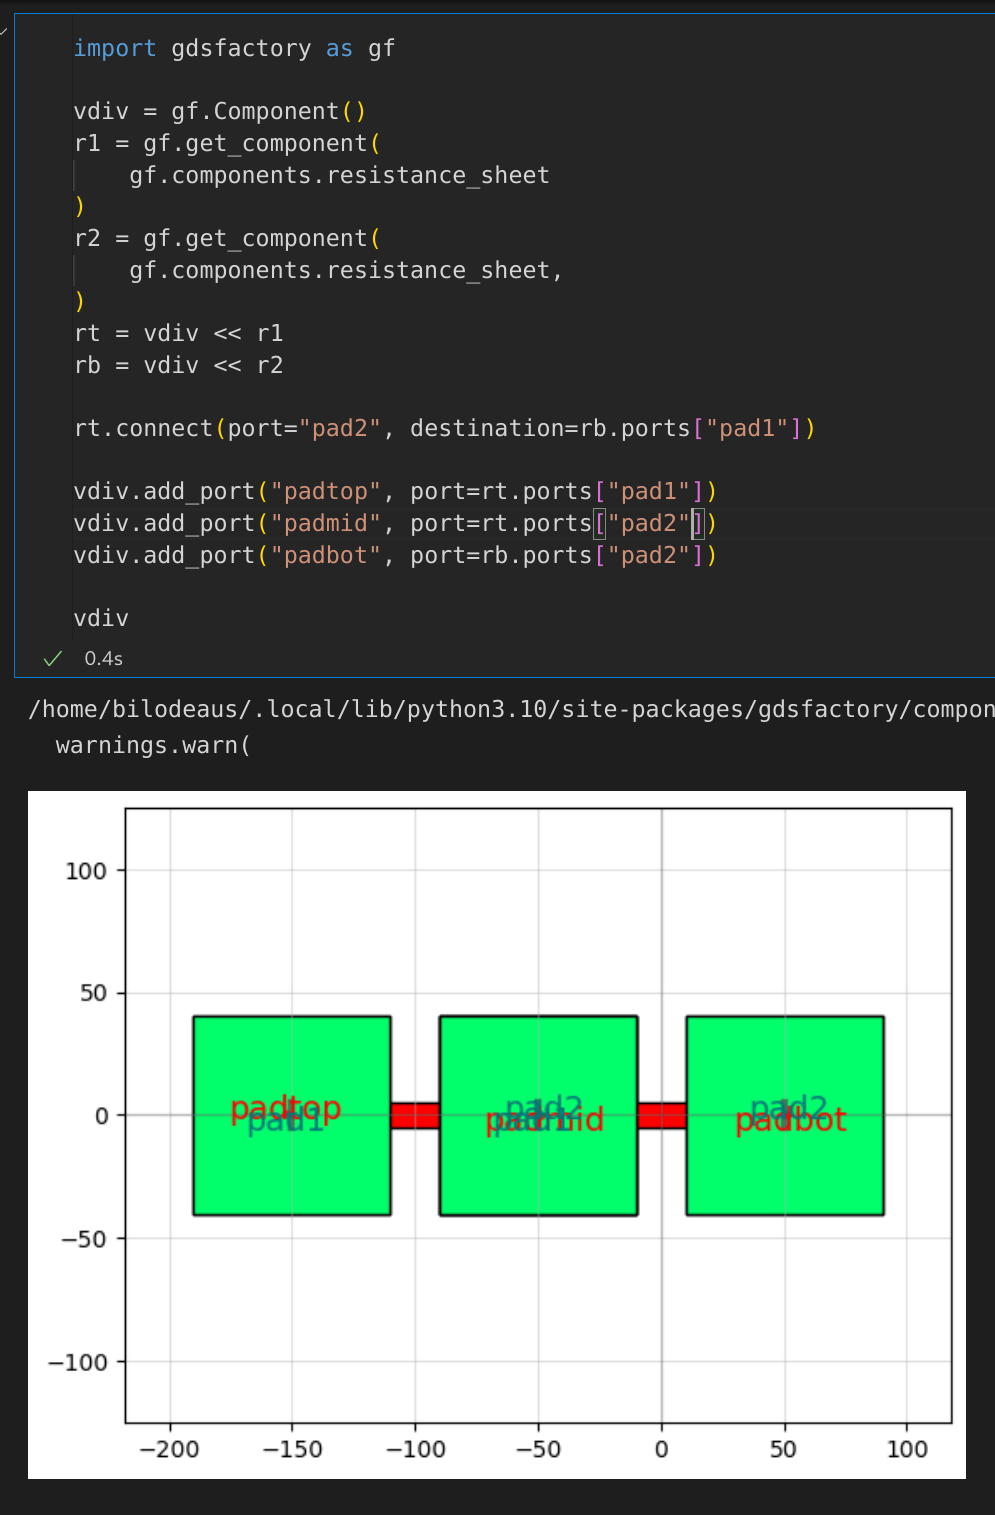Viewport: 995px width, 1515px height.
Task: Select the "pad1" string in rt.connect
Action: pos(745,427)
